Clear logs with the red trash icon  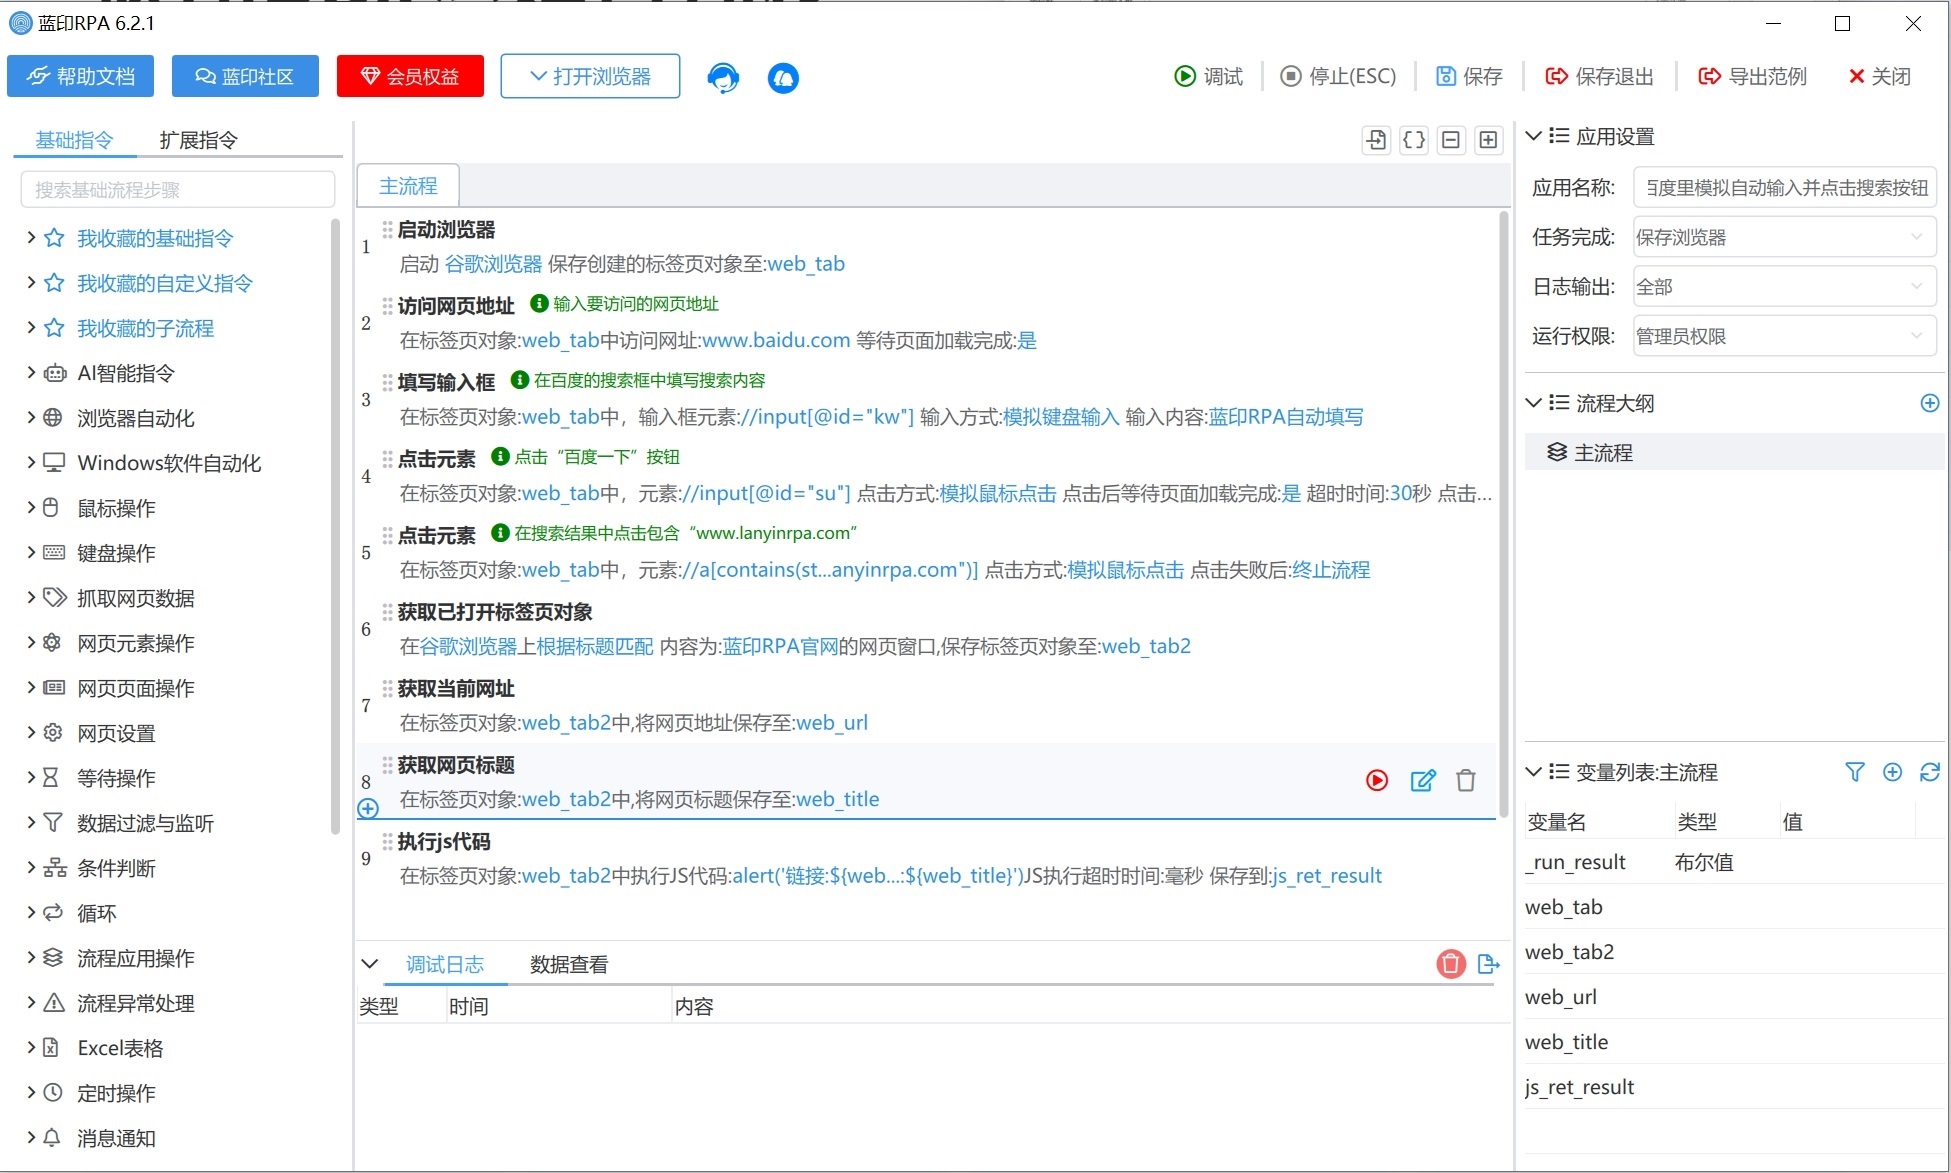pos(1451,964)
